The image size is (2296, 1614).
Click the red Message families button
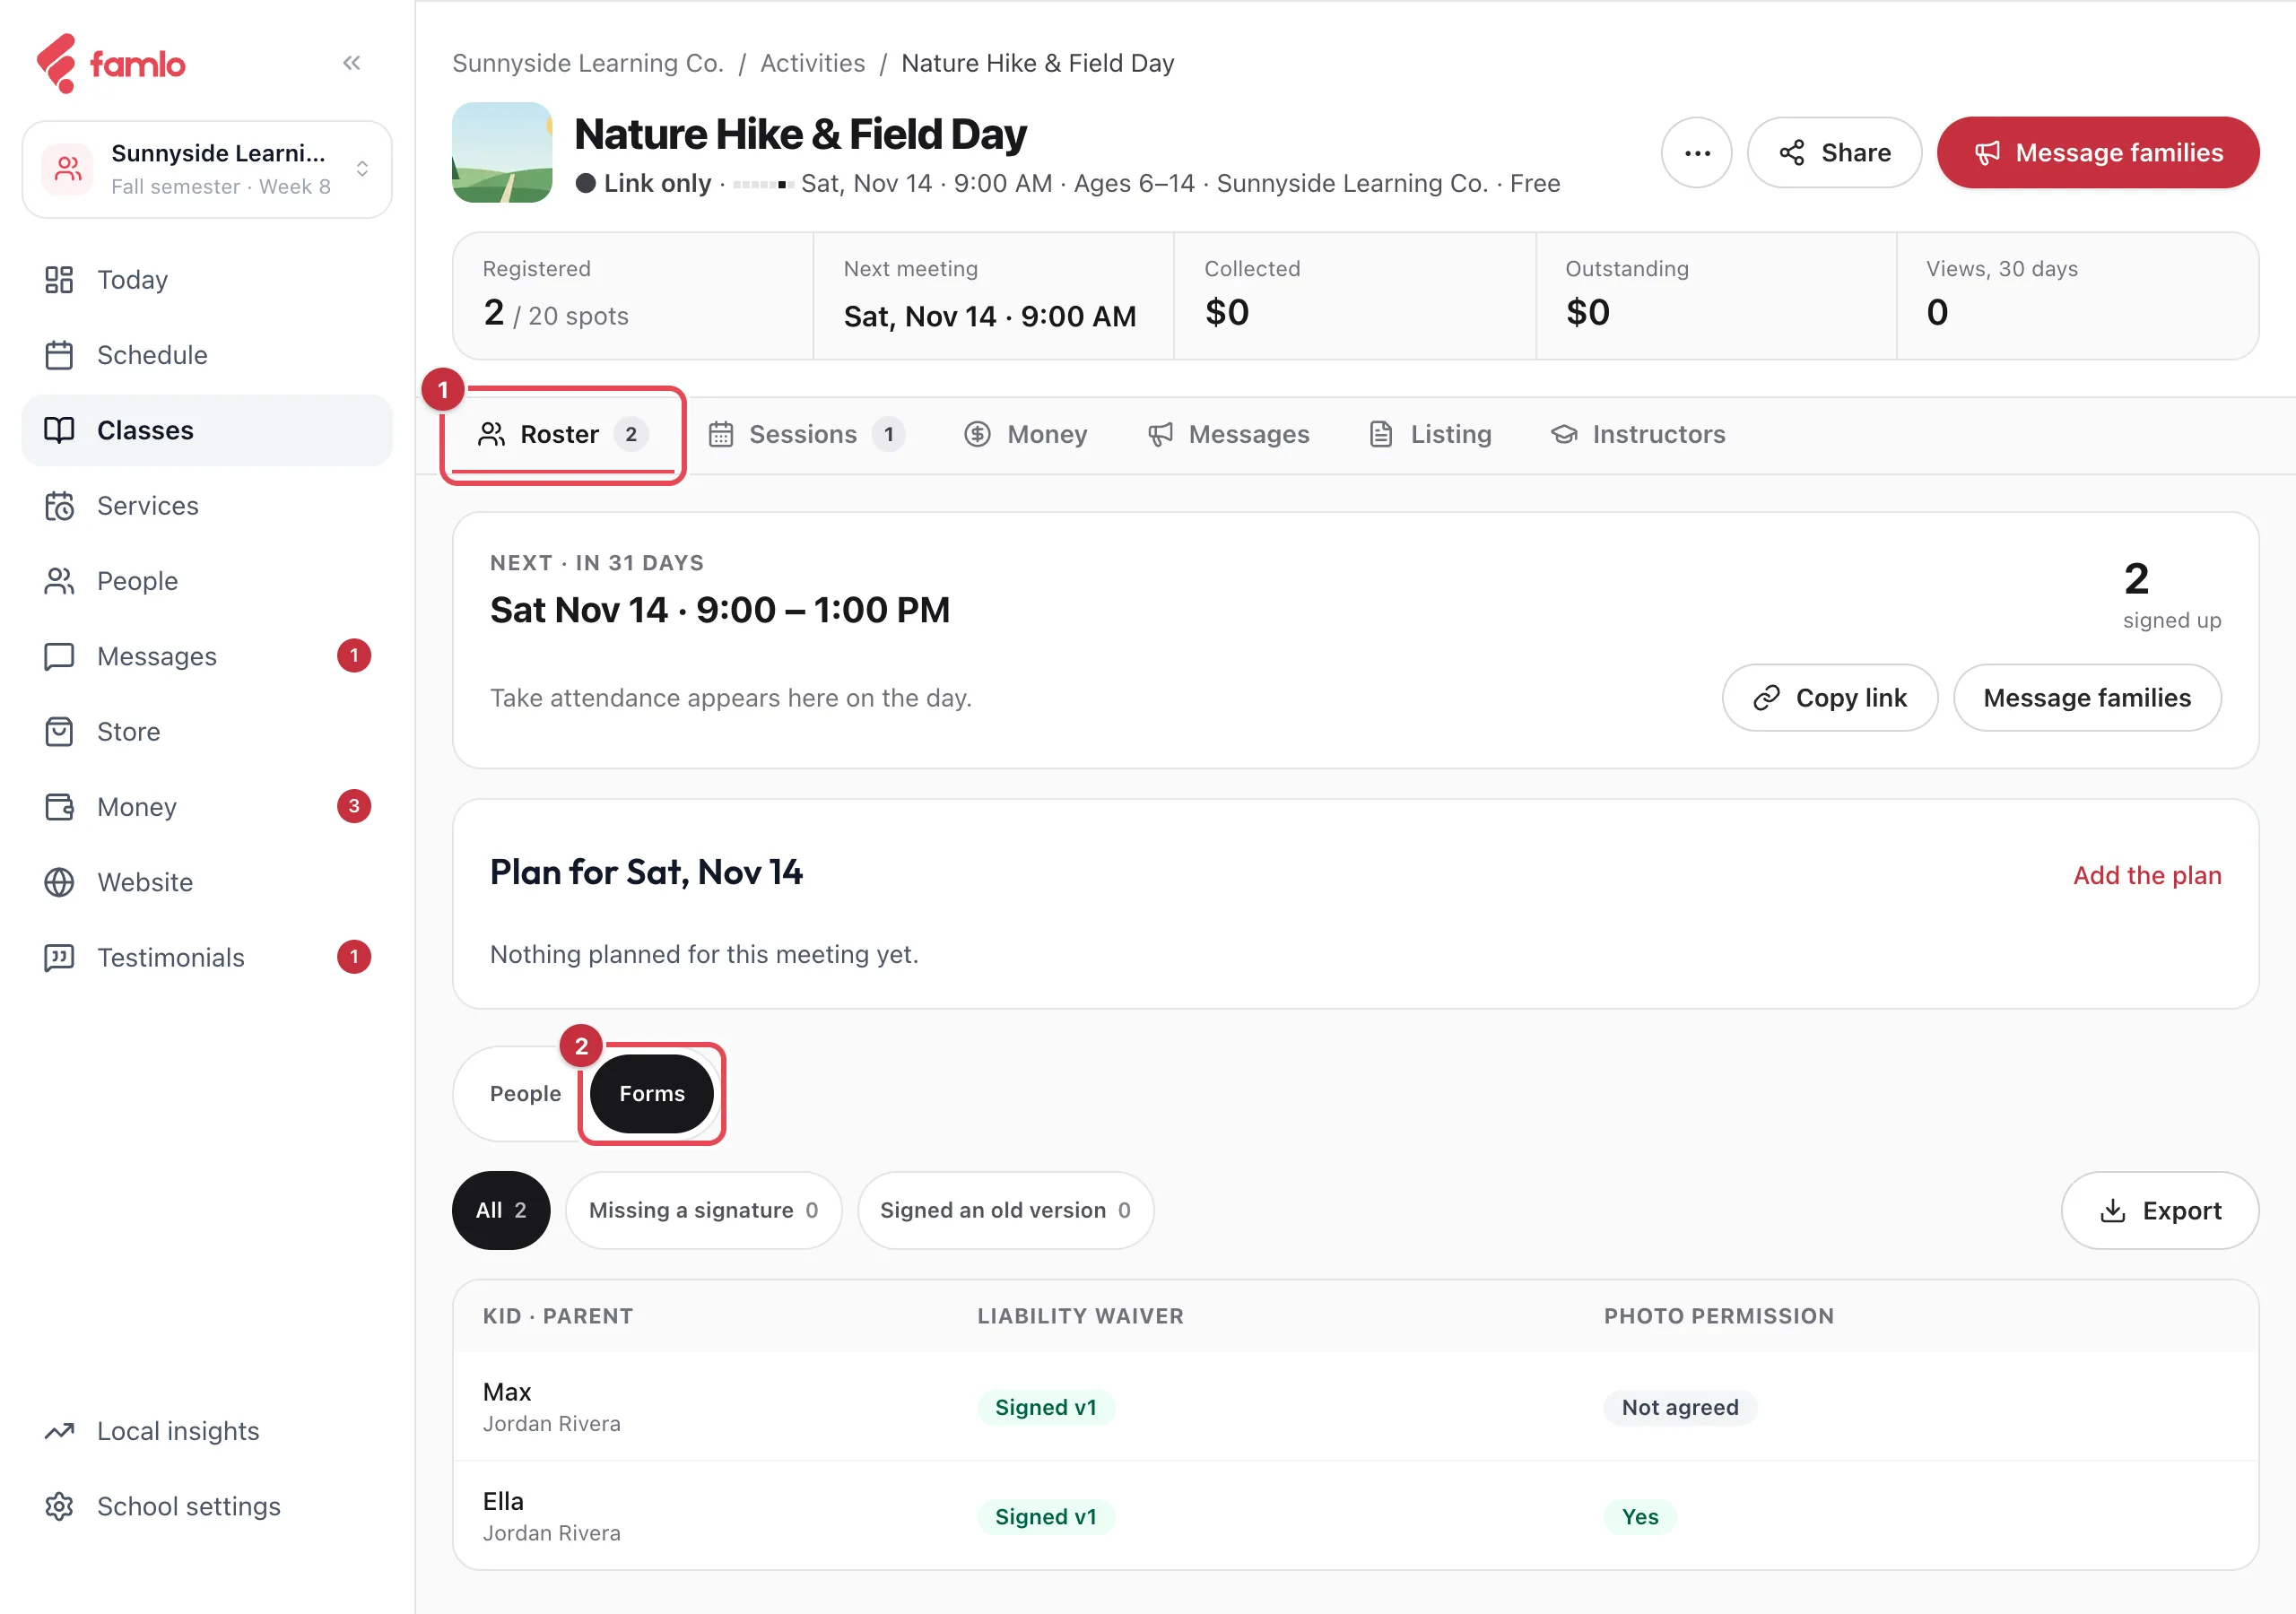pos(2098,153)
